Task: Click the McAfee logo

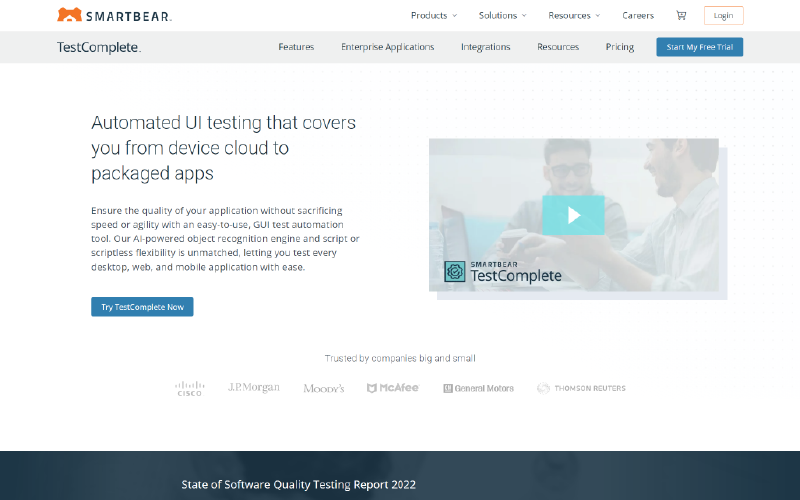Action: click(393, 388)
